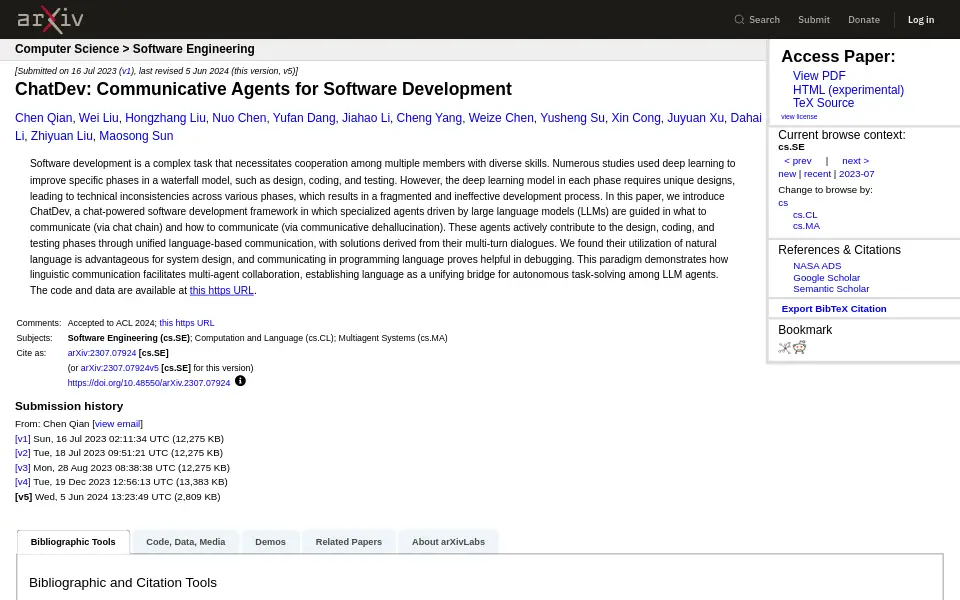Click author Maosong Sun
The image size is (960, 600).
coord(136,136)
